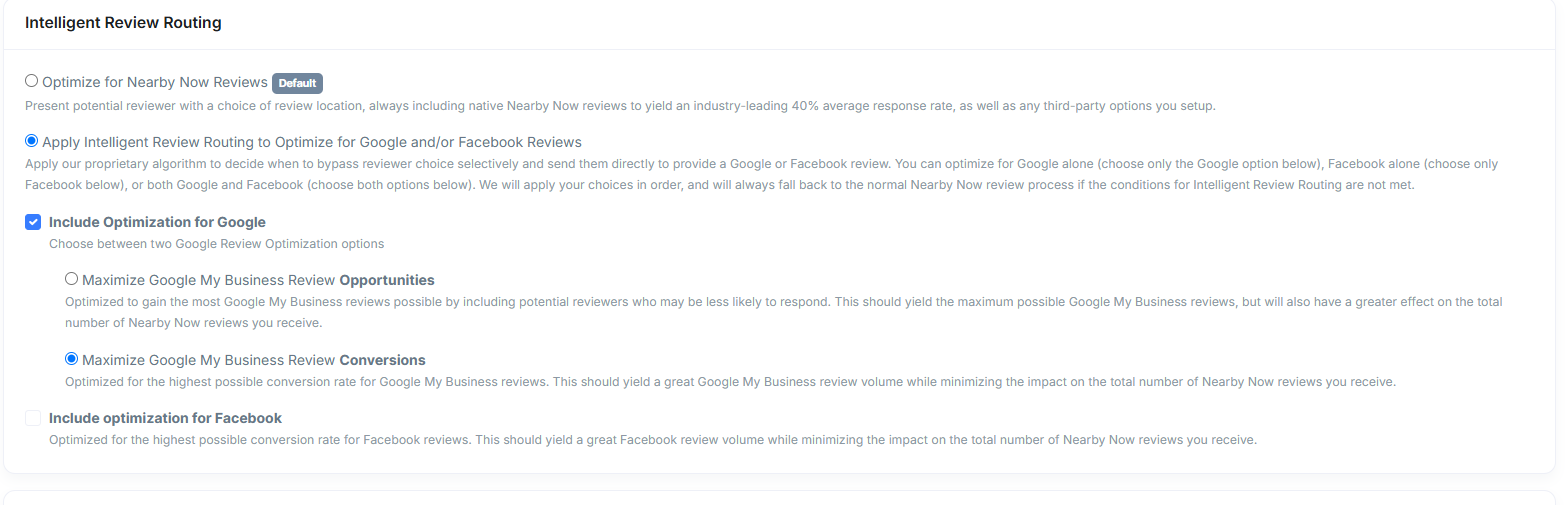Choose the Maximize Review Conversions radio button
This screenshot has width=1567, height=505.
[71, 359]
